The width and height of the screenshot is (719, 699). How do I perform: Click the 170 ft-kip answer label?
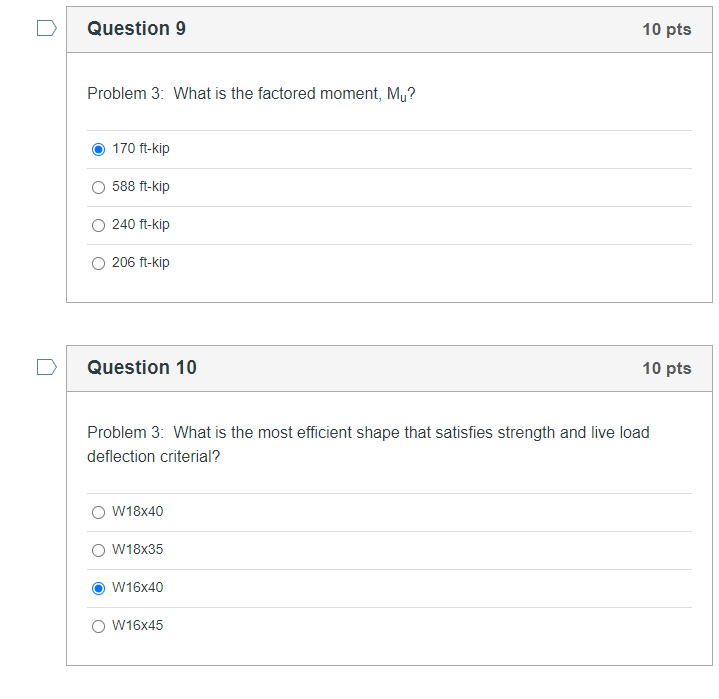[141, 149]
